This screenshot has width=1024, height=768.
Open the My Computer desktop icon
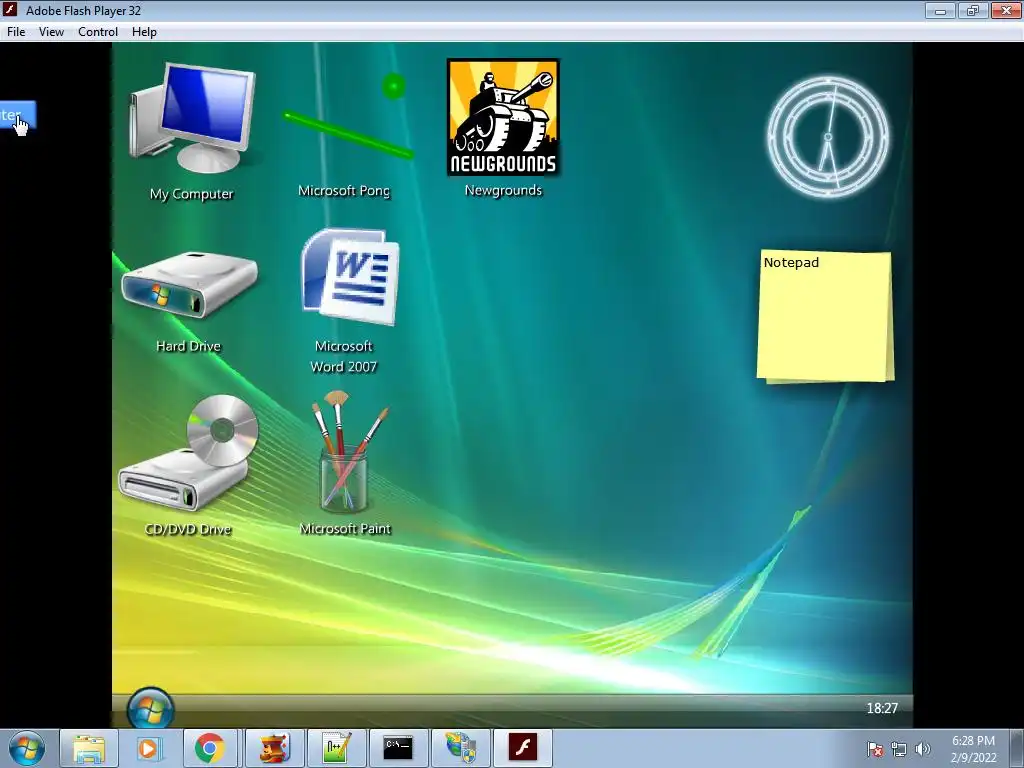[193, 119]
